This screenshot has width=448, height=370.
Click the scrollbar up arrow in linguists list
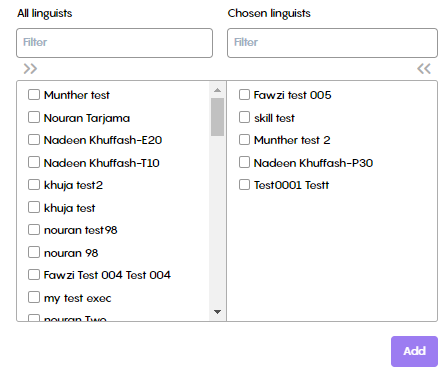[x=217, y=90]
